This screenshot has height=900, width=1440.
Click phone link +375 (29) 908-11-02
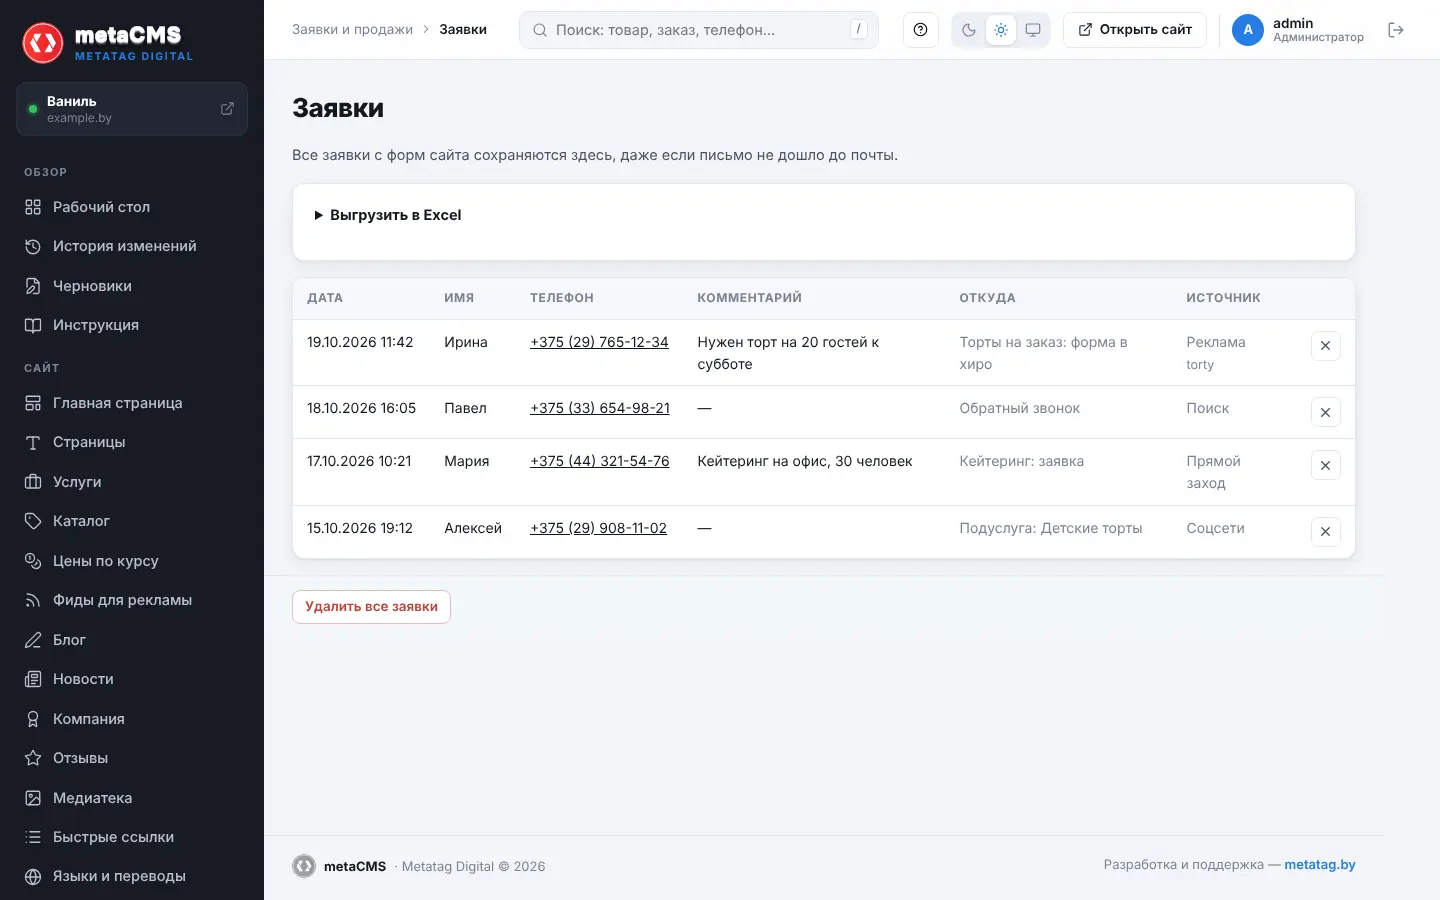pos(598,528)
